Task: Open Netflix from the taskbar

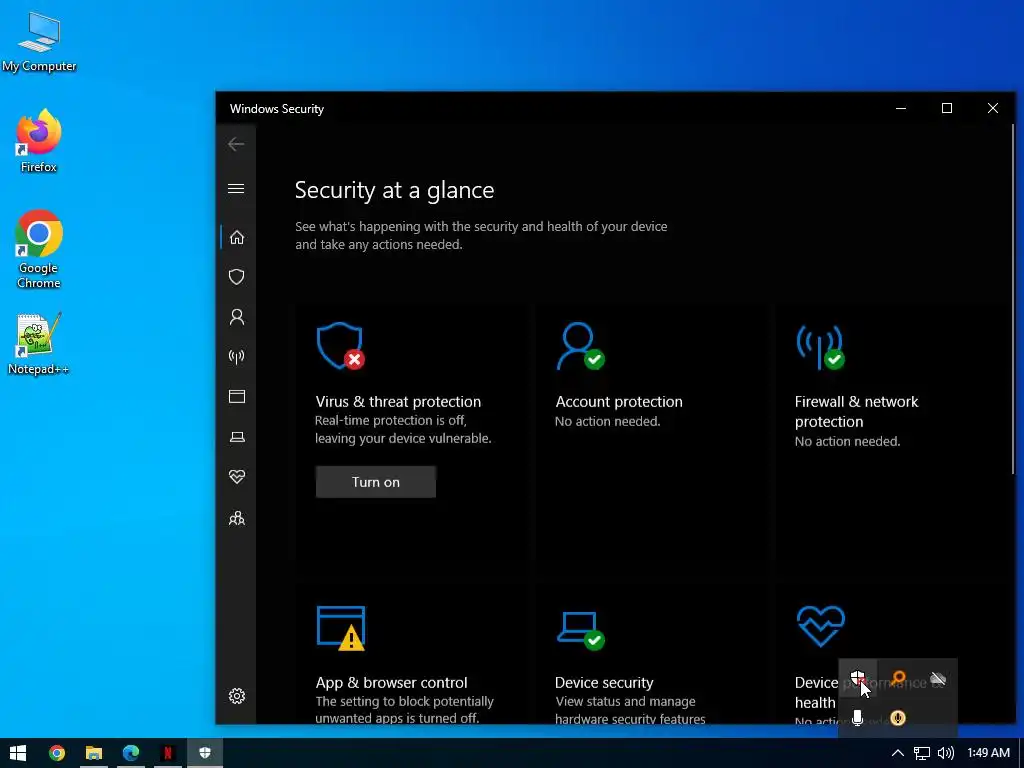Action: [168, 754]
